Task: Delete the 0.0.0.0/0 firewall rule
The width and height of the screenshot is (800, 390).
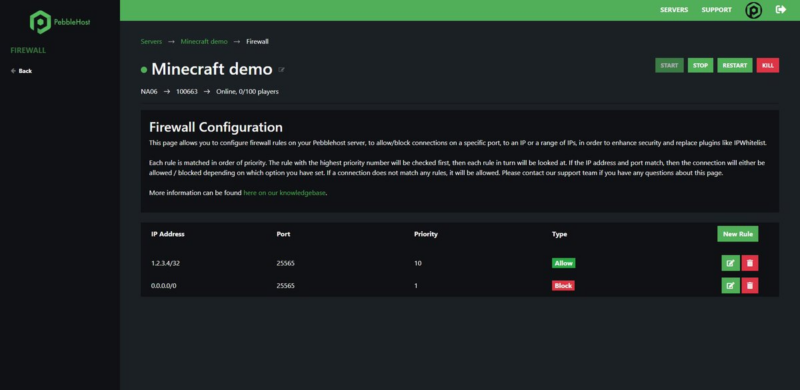Action: [x=749, y=285]
